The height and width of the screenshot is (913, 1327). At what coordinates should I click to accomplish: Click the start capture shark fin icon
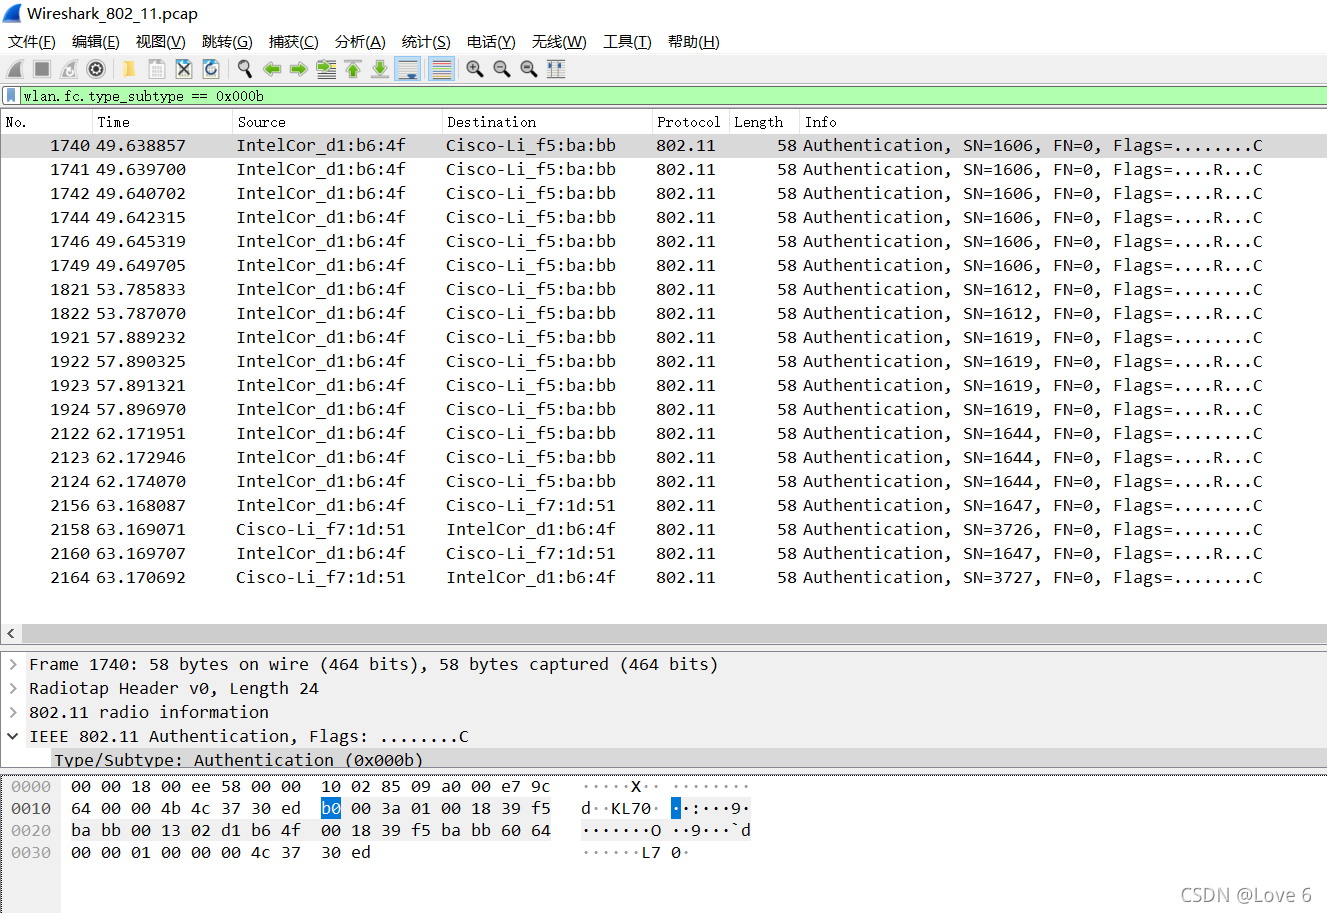click(15, 69)
